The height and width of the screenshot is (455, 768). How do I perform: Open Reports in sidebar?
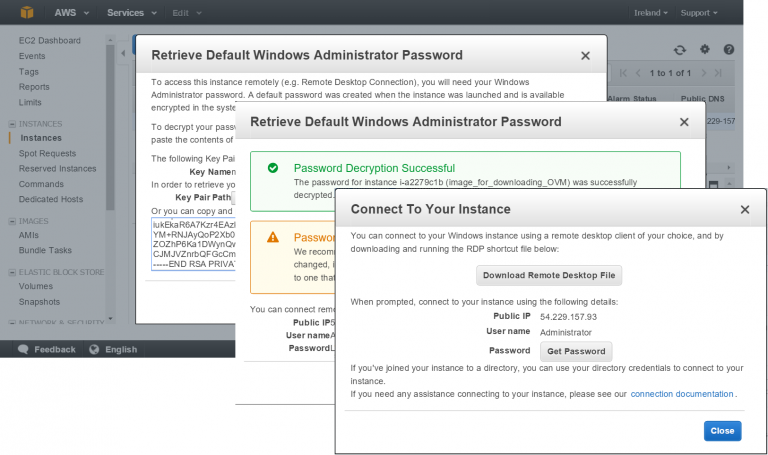[34, 87]
